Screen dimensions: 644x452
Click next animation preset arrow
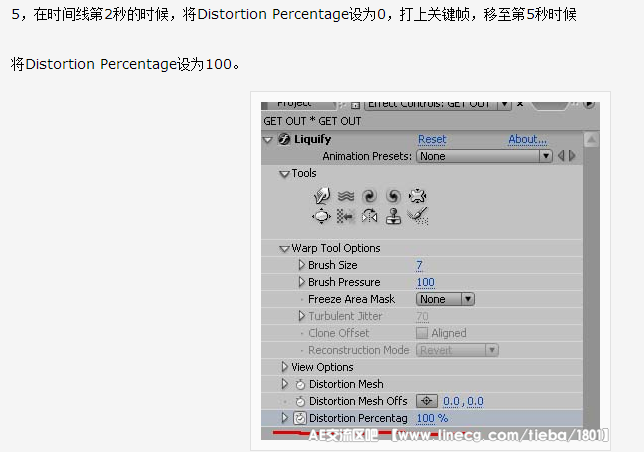[572, 156]
